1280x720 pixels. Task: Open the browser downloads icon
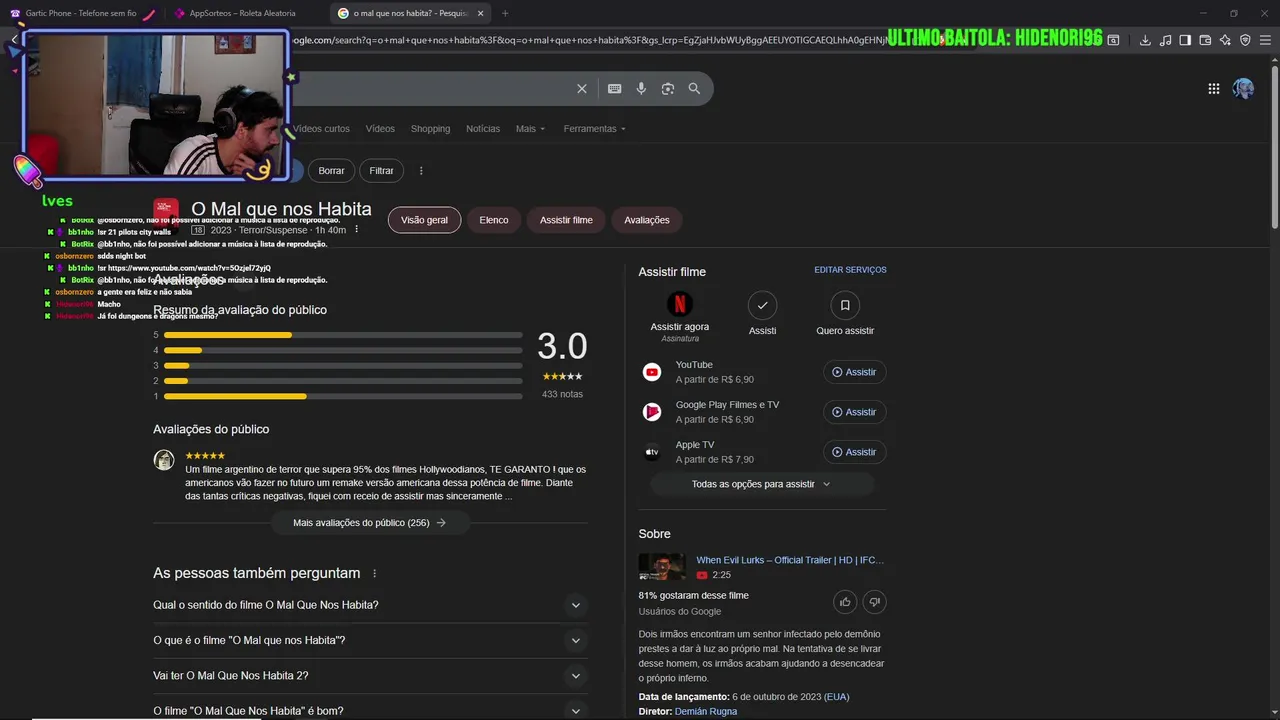1145,40
